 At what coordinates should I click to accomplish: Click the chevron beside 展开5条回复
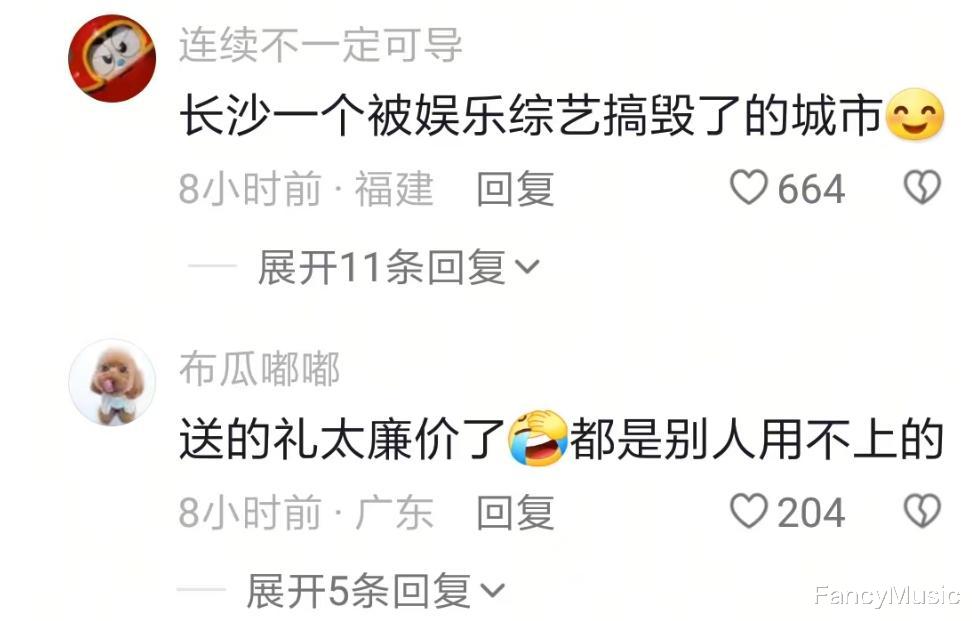(x=493, y=591)
